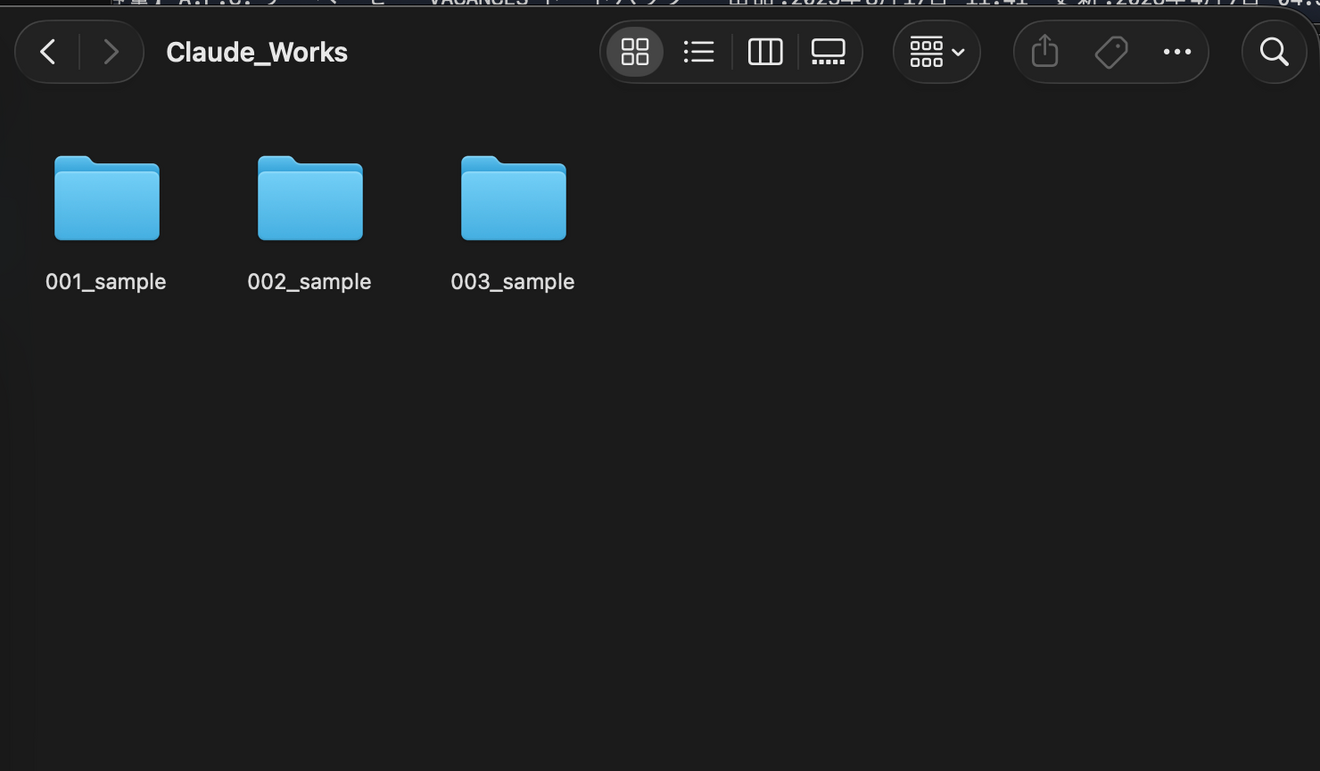Expand the view grouping dropdown menu

936,51
